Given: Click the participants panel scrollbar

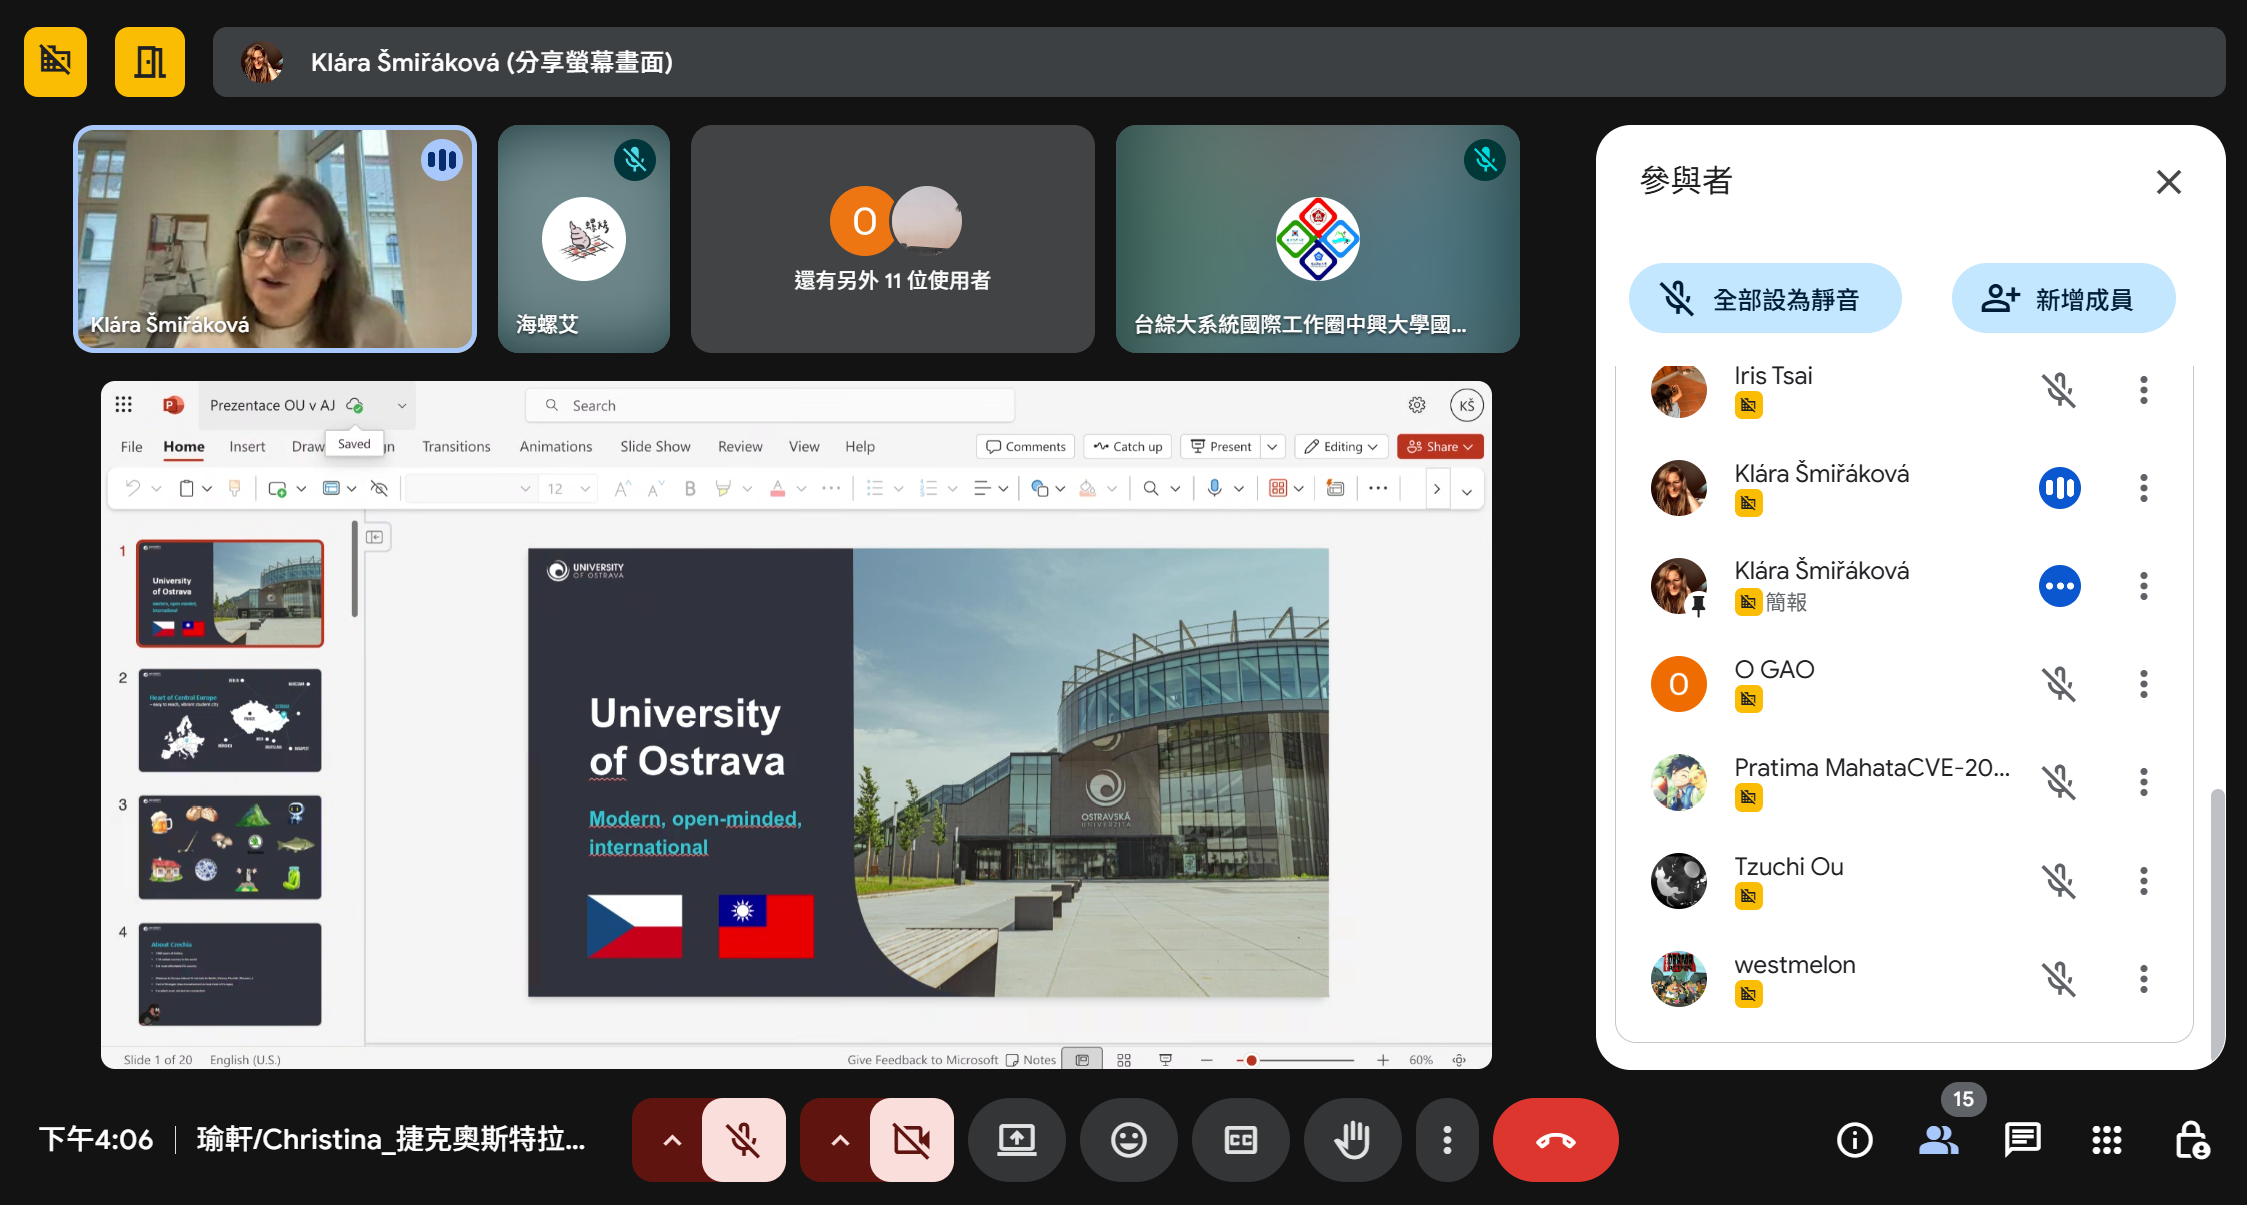Looking at the screenshot, I should pos(2217,920).
